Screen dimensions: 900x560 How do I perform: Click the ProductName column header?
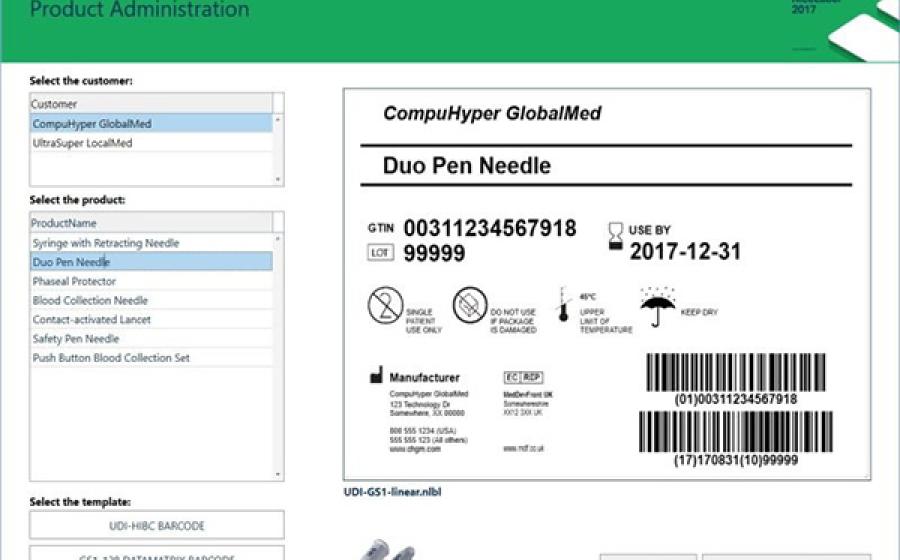[x=152, y=223]
